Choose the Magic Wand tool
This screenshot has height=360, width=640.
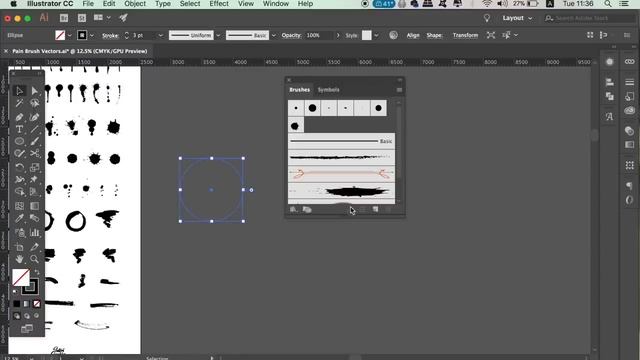click(19, 103)
